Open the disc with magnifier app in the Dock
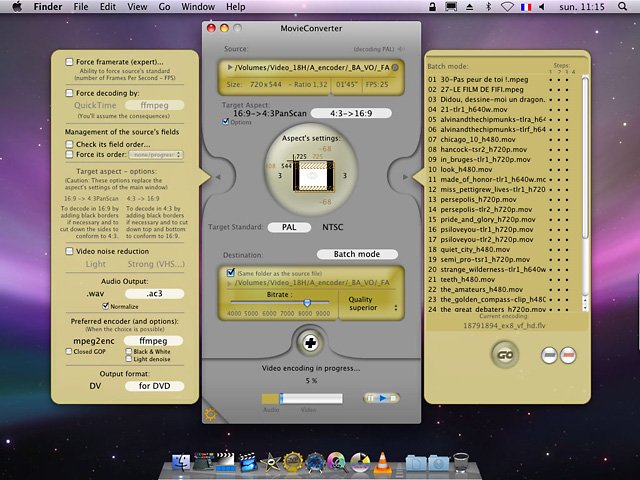 pos(337,462)
